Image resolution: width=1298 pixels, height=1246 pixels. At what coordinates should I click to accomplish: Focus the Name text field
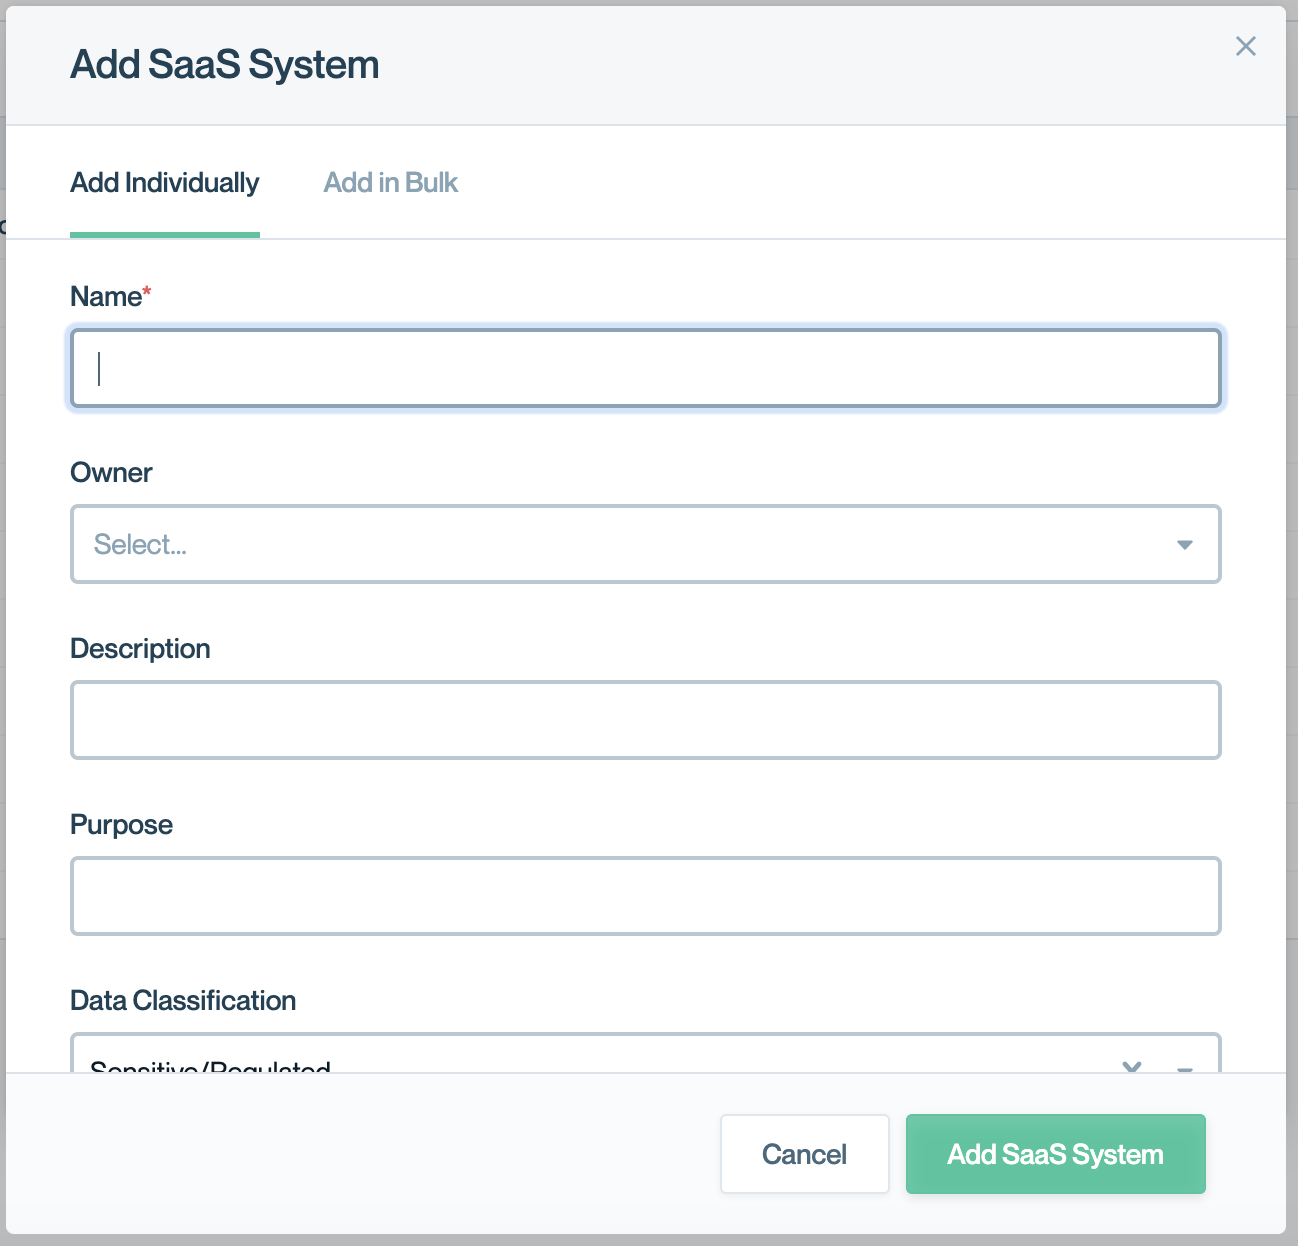[645, 369]
